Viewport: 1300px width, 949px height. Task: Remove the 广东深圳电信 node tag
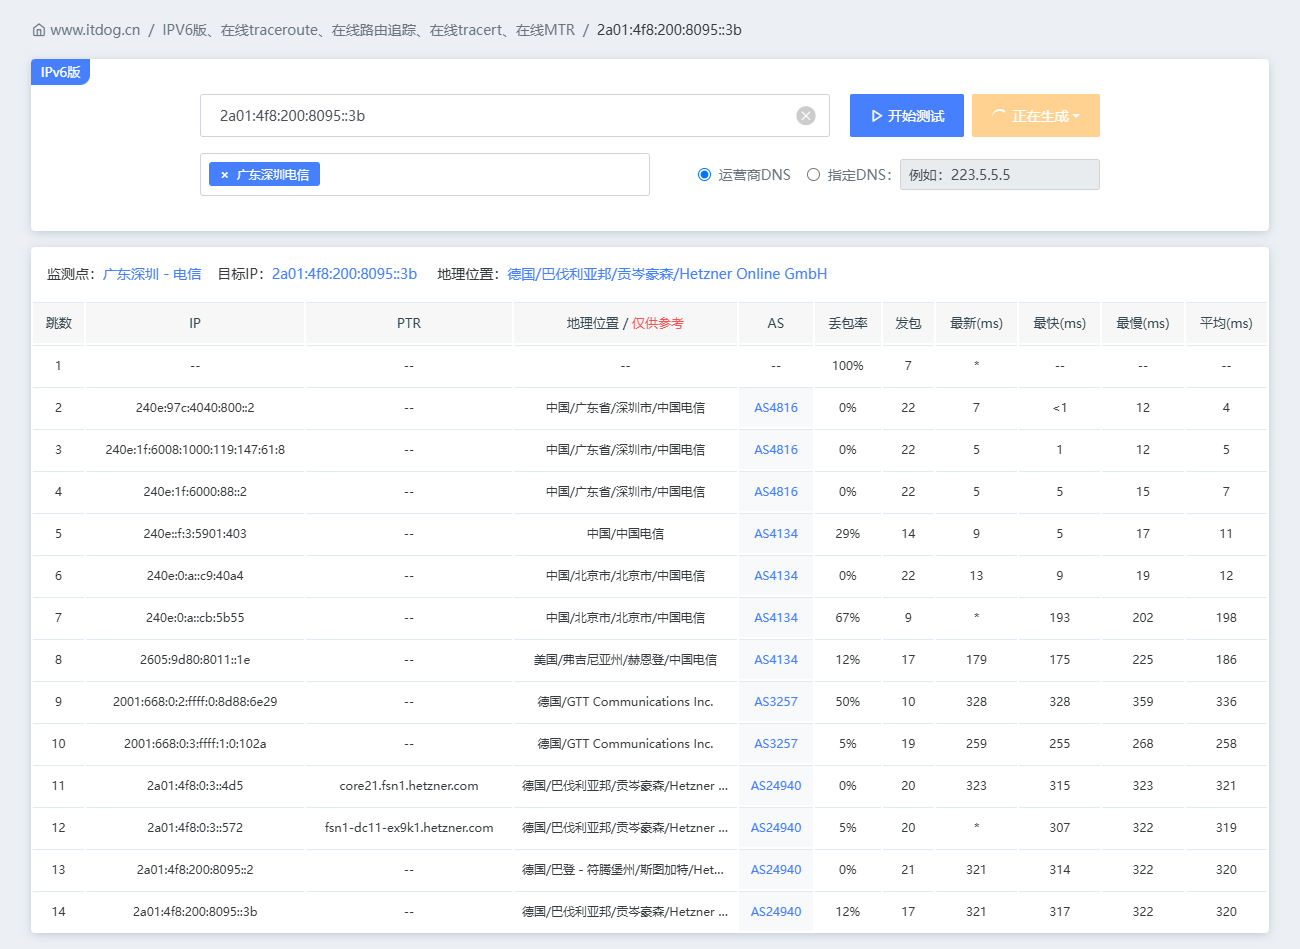click(x=225, y=175)
